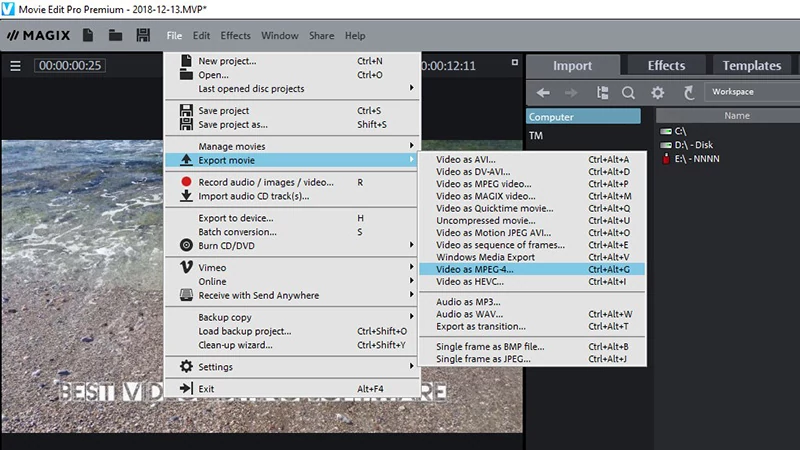Open the File menu
This screenshot has height=450, width=800.
click(174, 36)
